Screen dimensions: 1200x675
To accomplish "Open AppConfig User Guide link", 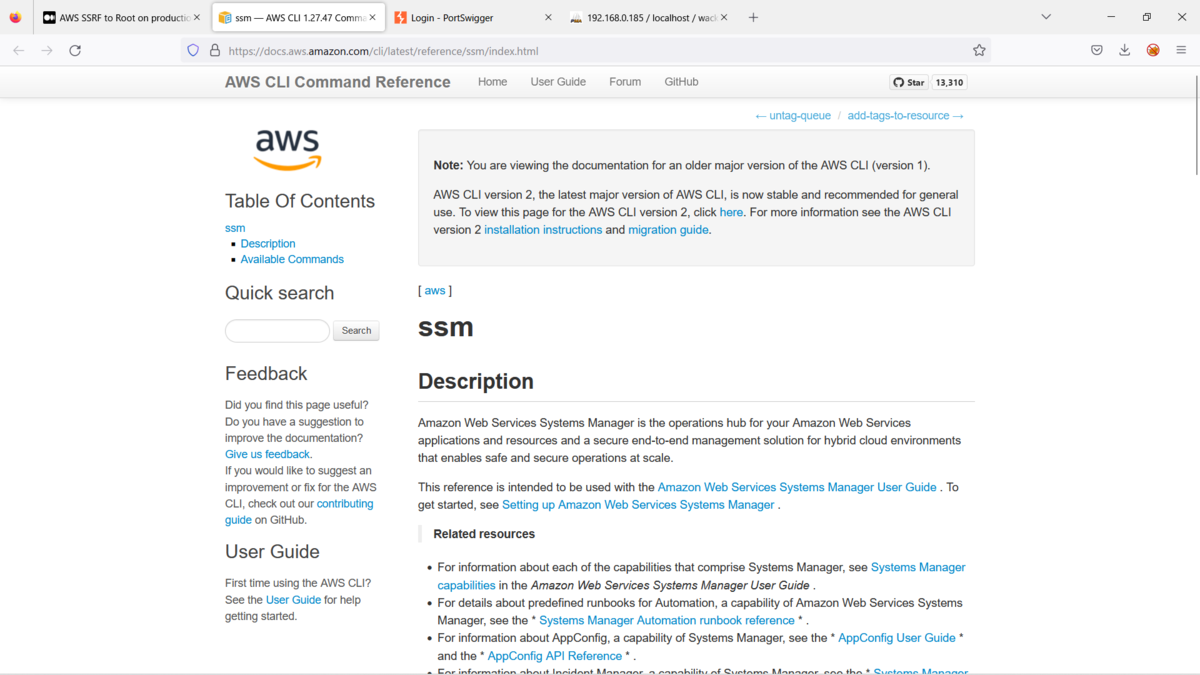I will tap(897, 638).
